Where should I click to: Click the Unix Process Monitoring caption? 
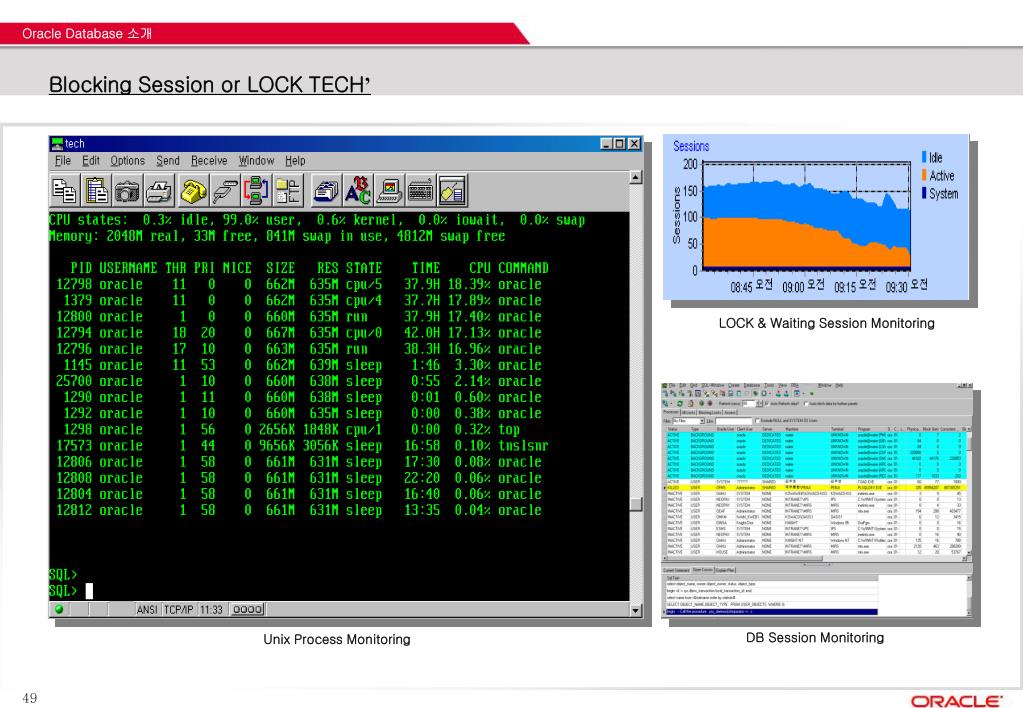tap(337, 639)
